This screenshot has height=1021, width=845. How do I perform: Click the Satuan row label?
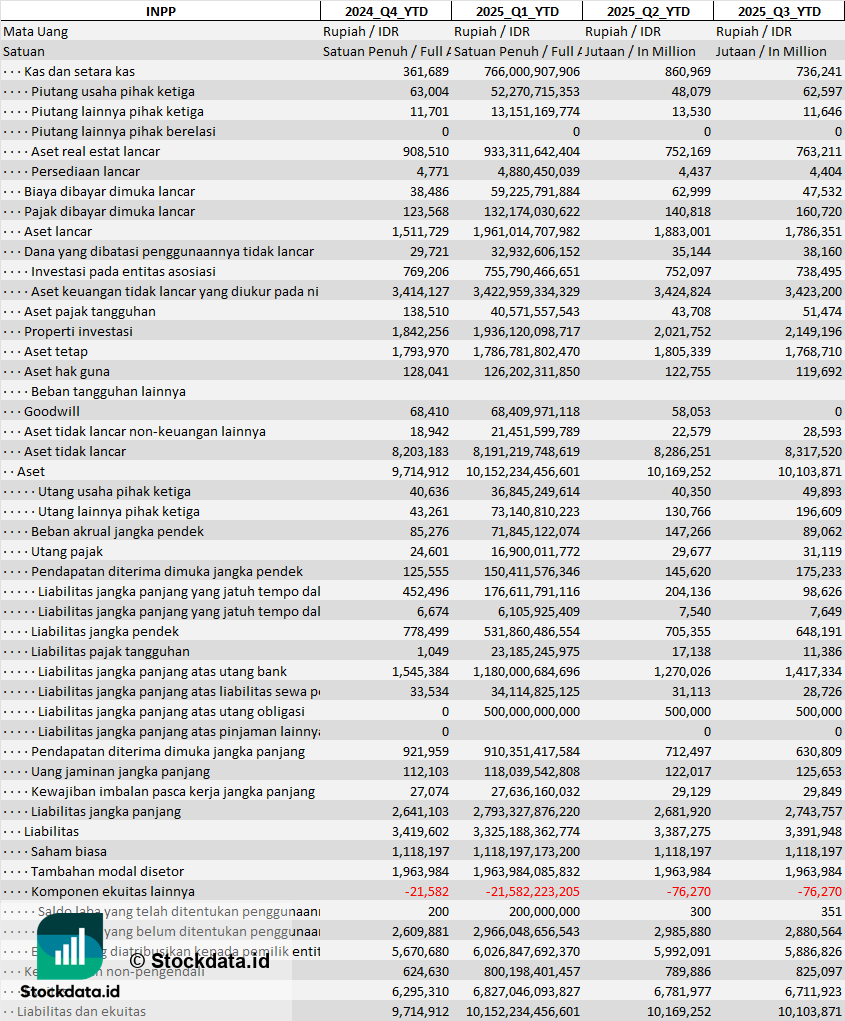(23, 51)
